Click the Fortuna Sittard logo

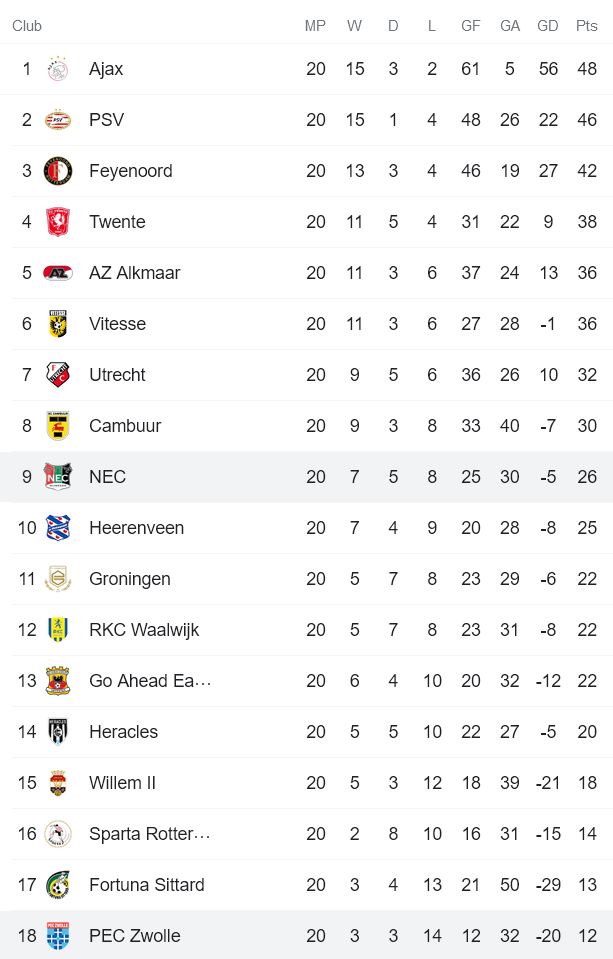click(x=58, y=885)
